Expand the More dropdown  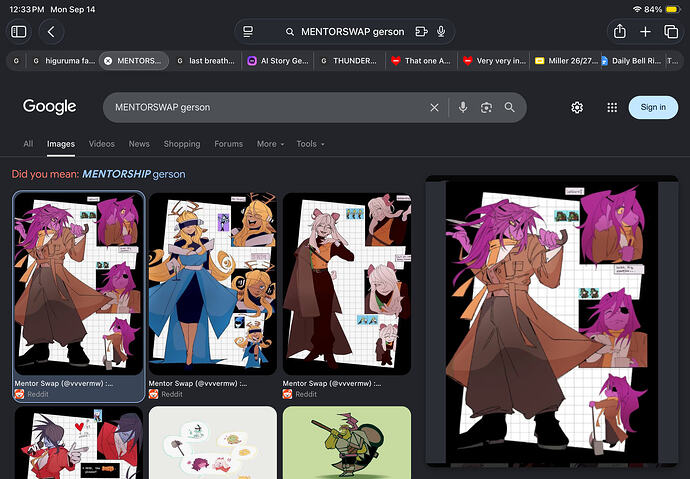tap(270, 144)
